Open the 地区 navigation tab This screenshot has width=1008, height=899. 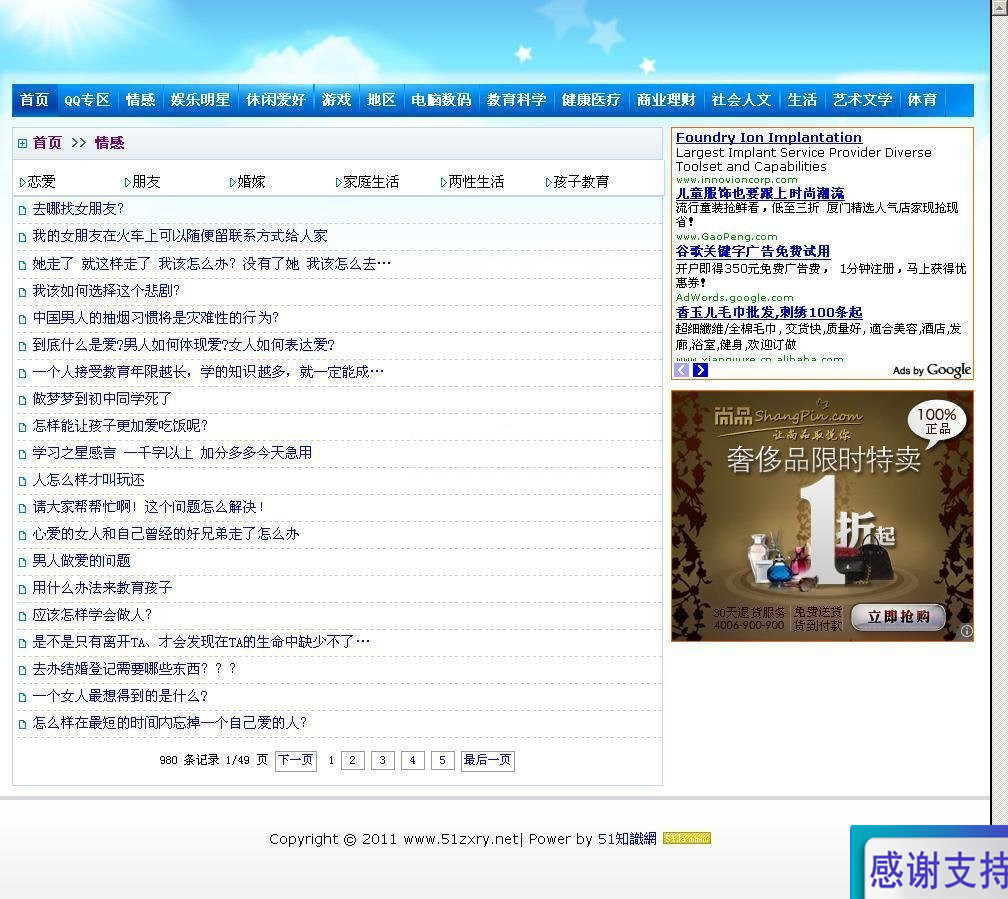pyautogui.click(x=381, y=100)
